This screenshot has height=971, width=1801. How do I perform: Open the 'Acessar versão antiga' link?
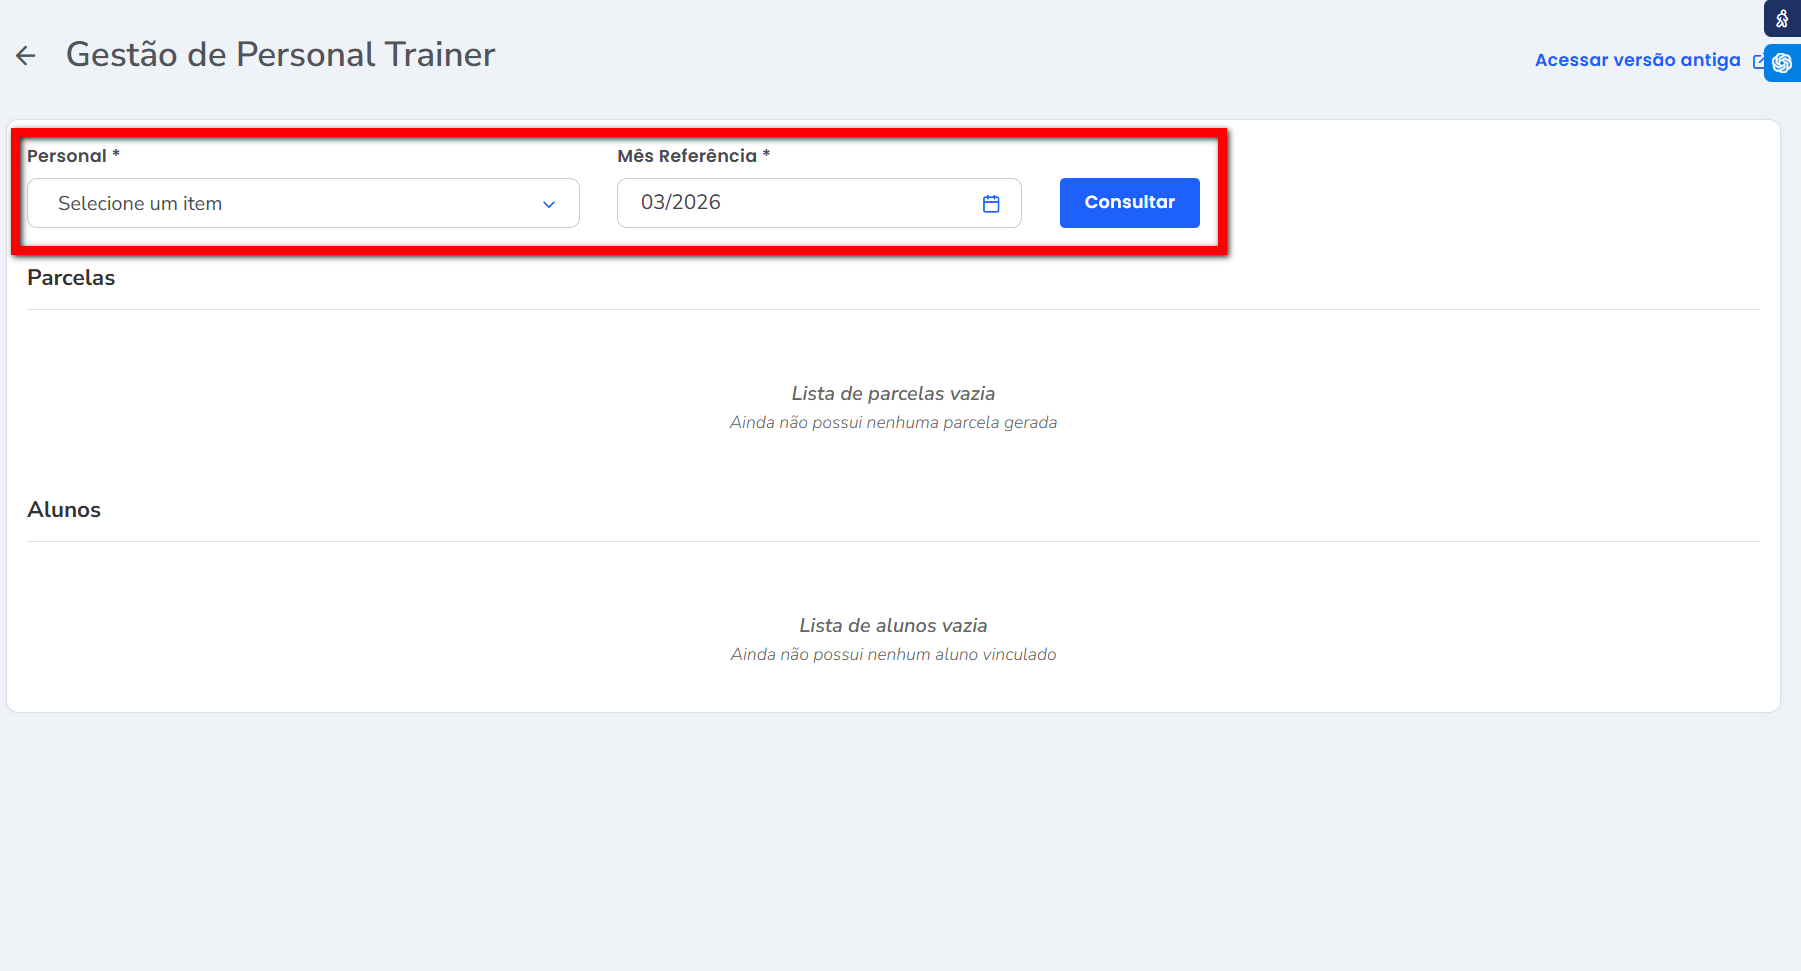click(1637, 60)
